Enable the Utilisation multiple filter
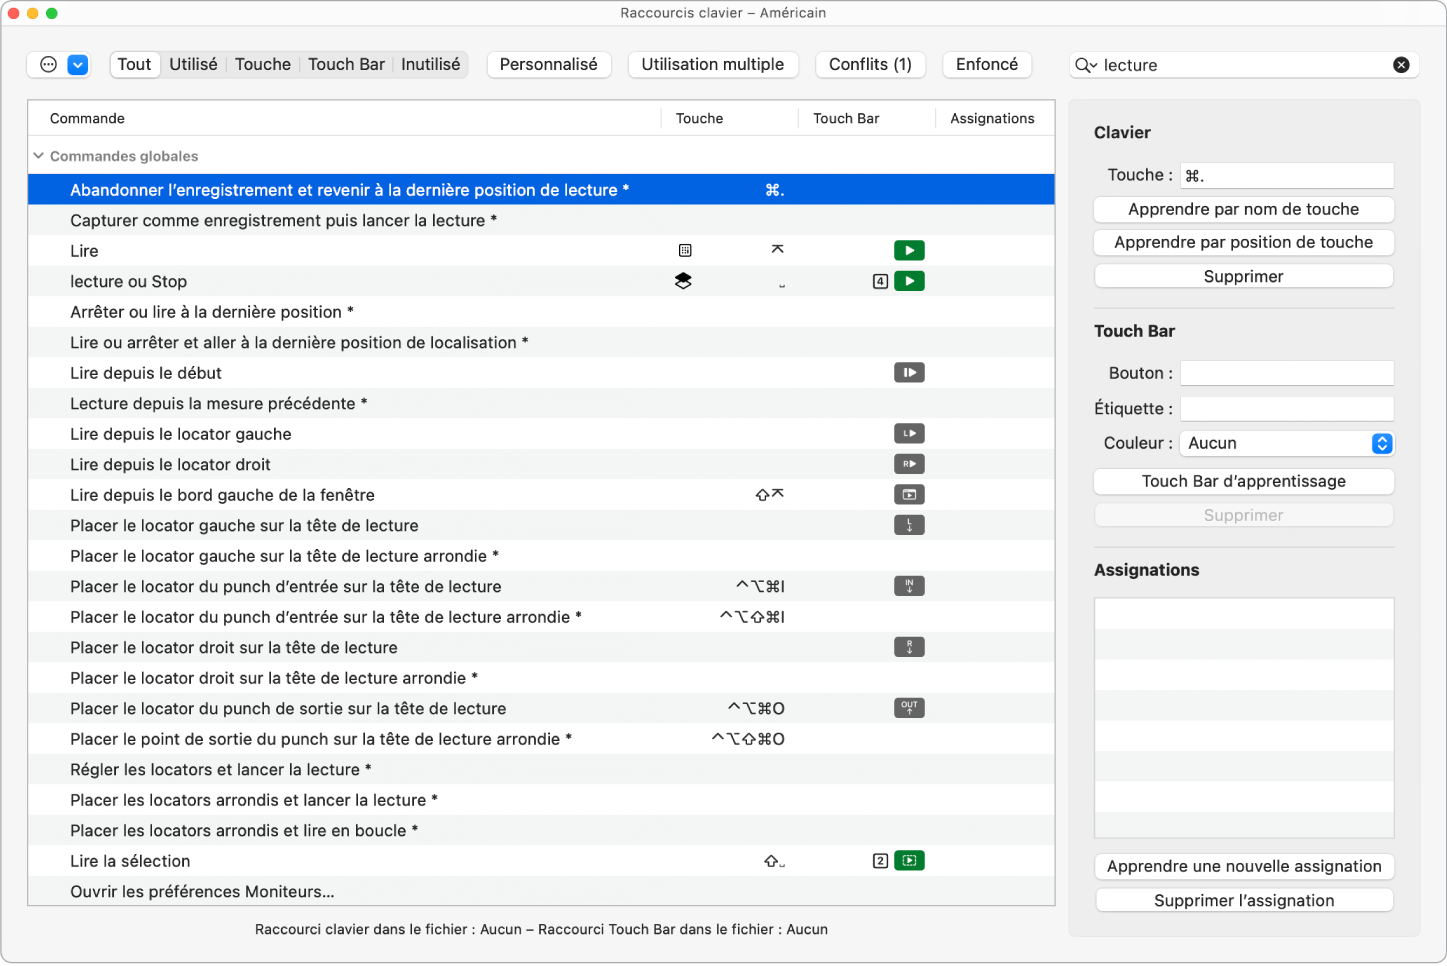This screenshot has height=966, width=1447. click(712, 64)
